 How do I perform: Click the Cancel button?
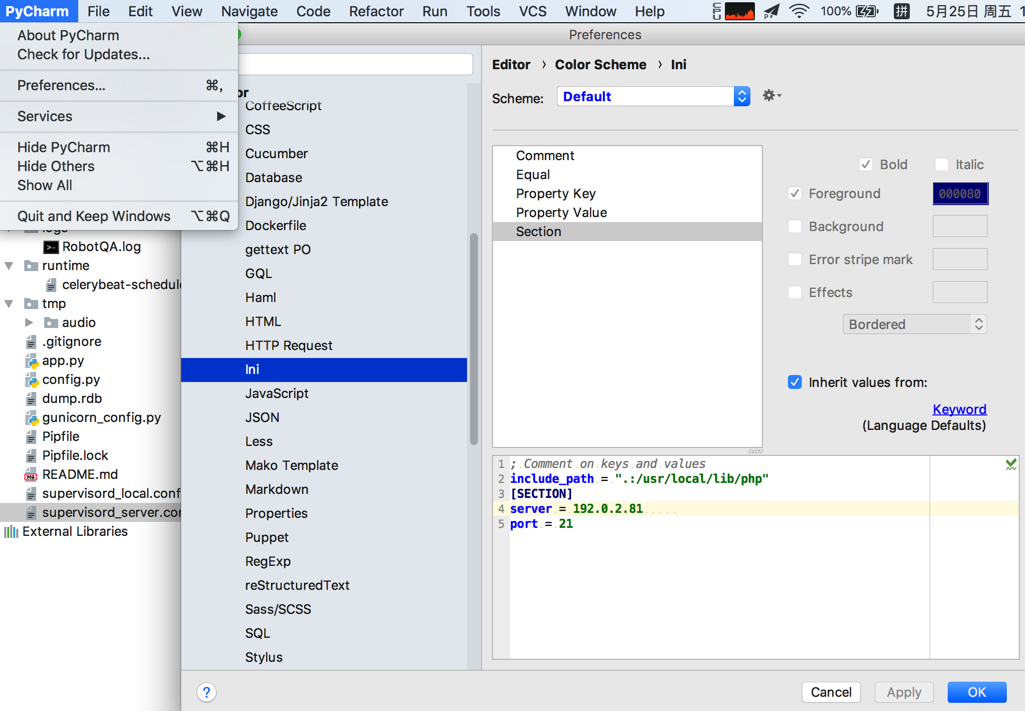tap(832, 692)
